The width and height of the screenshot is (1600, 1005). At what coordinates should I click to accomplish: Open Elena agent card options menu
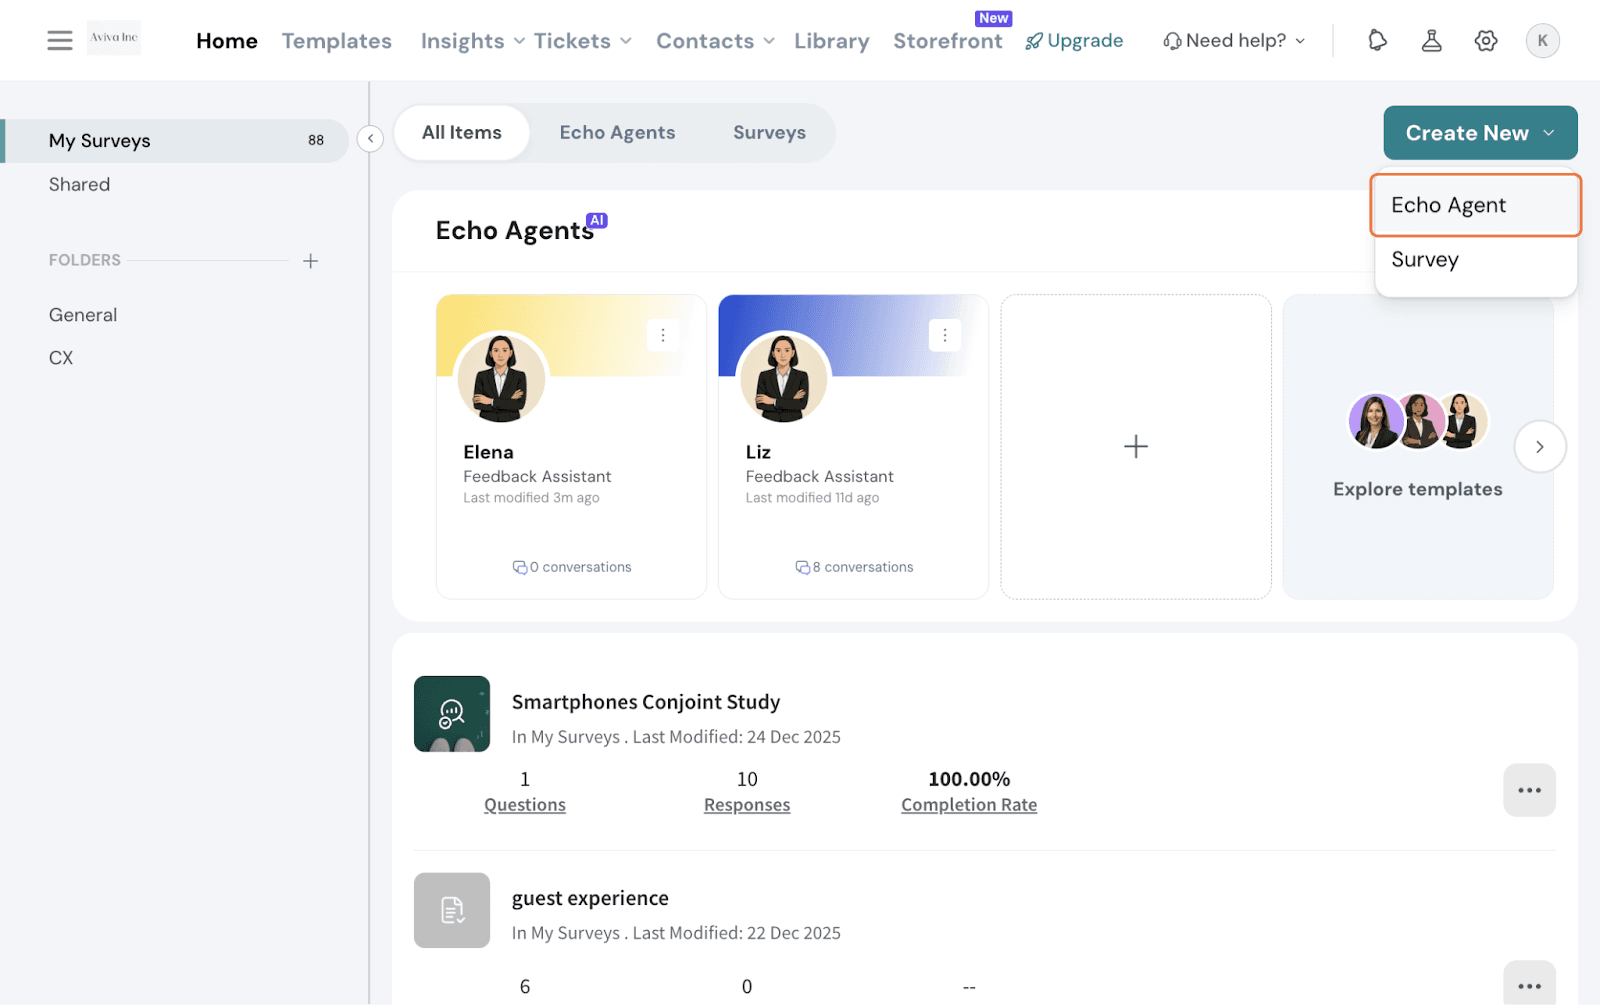pos(662,336)
